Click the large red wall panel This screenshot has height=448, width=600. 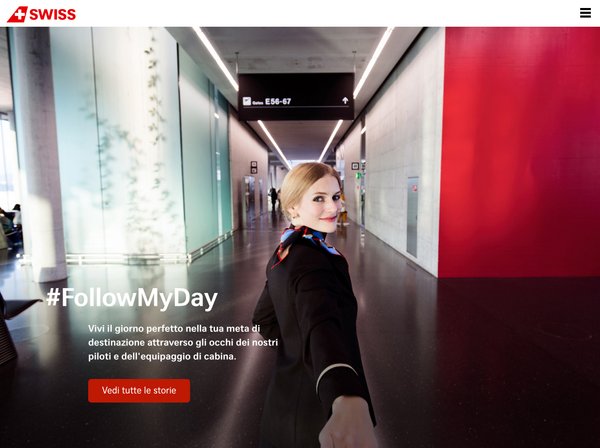[519, 152]
